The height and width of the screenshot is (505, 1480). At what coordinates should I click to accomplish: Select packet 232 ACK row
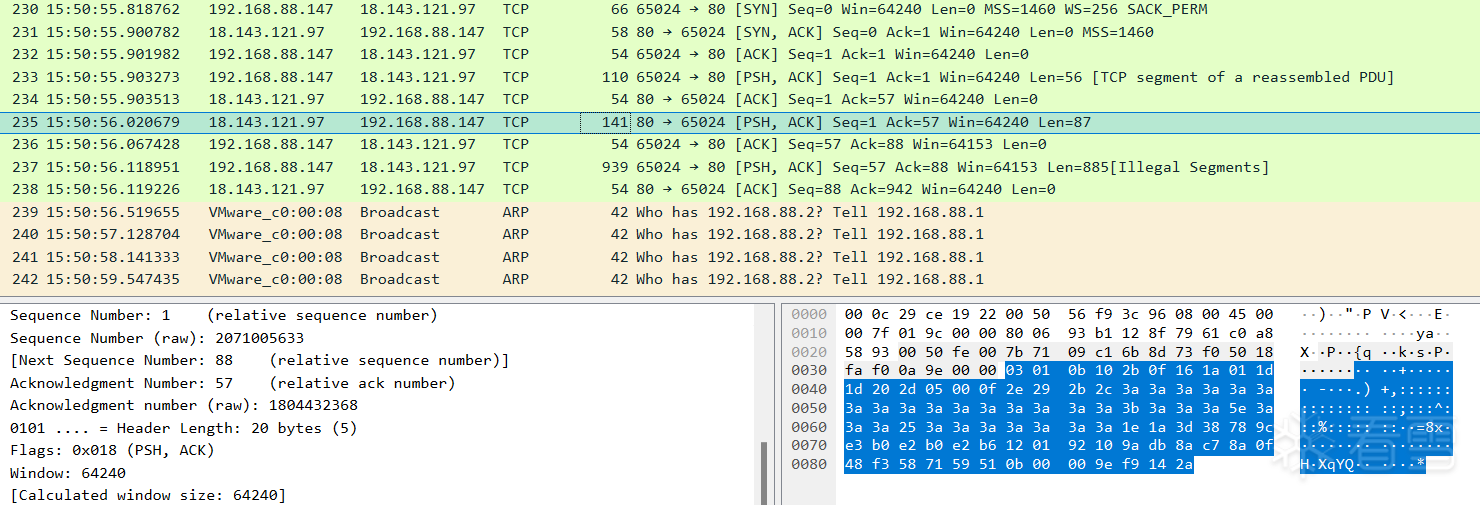pos(740,54)
